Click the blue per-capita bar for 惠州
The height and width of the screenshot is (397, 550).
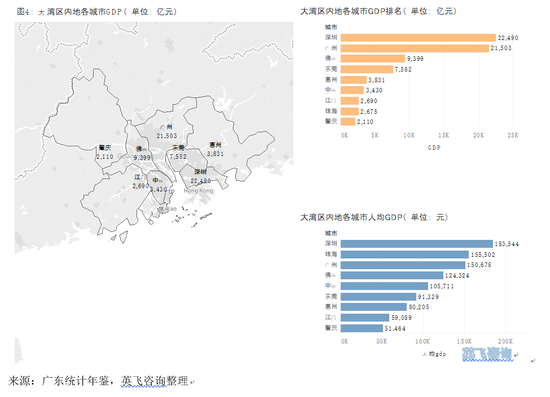pyautogui.click(x=374, y=307)
